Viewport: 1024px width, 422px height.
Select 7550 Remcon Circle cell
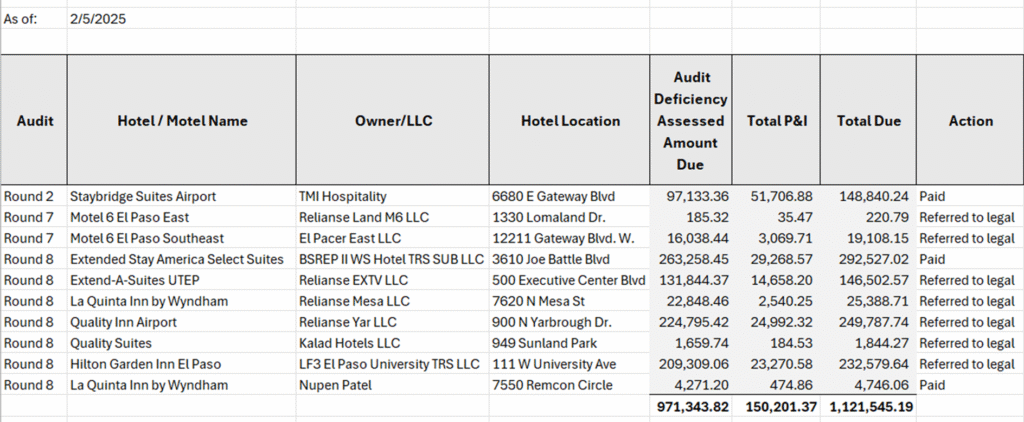569,385
